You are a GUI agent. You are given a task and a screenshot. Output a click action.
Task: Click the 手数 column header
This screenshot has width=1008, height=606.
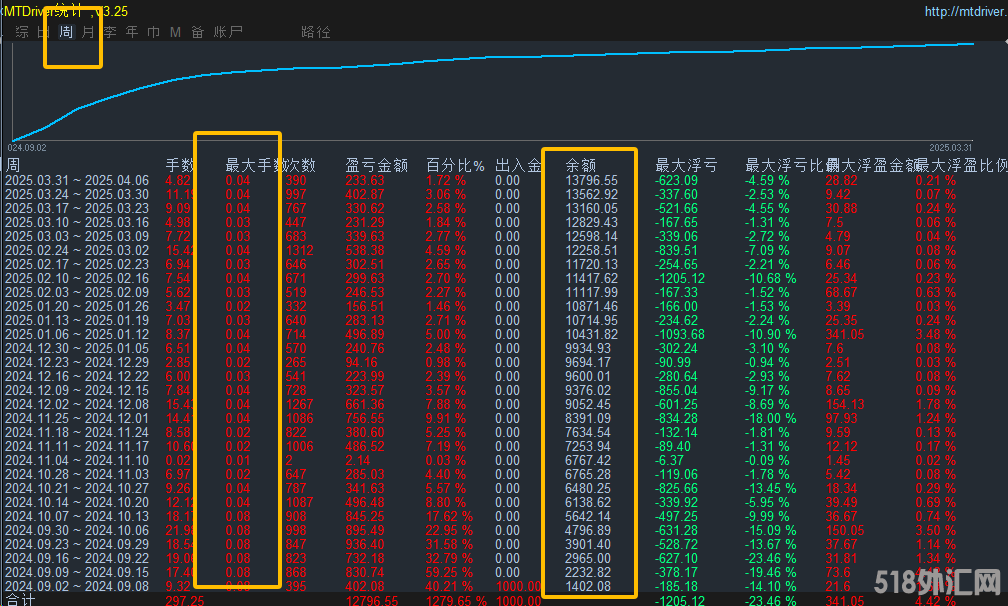(179, 165)
